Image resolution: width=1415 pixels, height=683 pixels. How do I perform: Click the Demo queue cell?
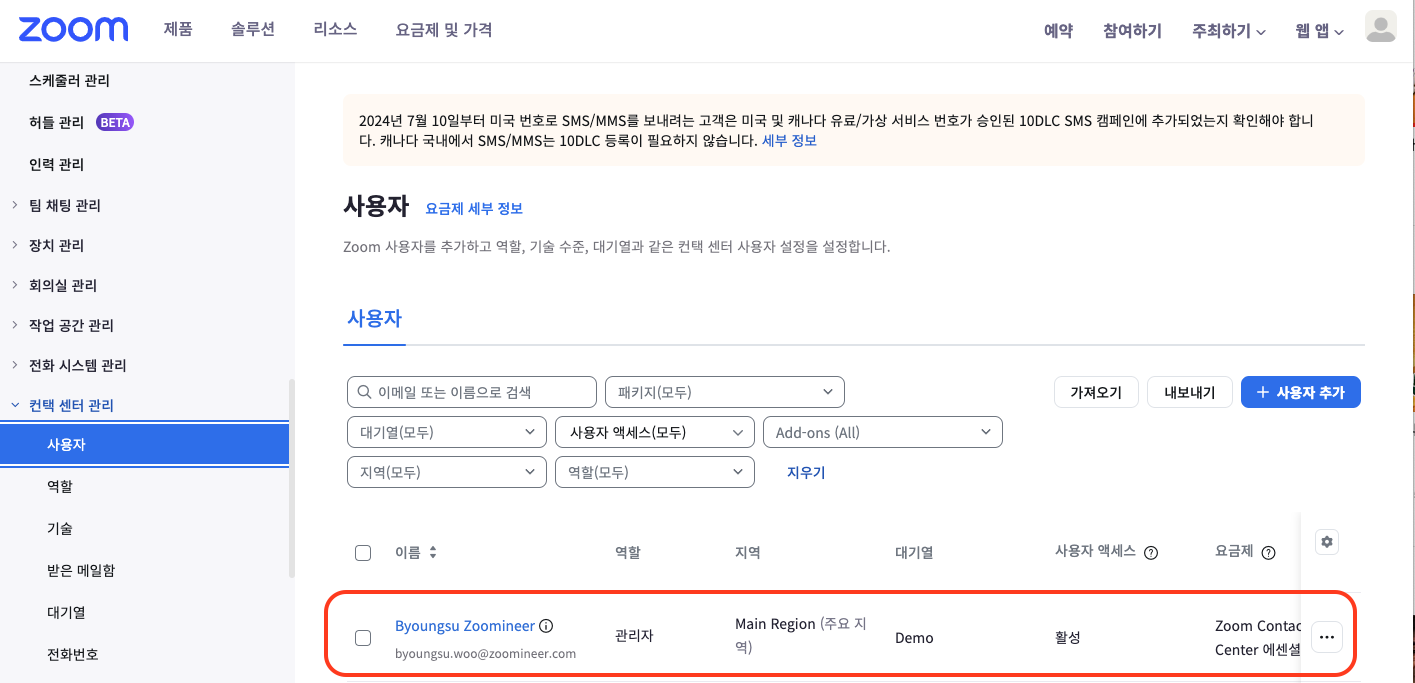click(x=914, y=638)
